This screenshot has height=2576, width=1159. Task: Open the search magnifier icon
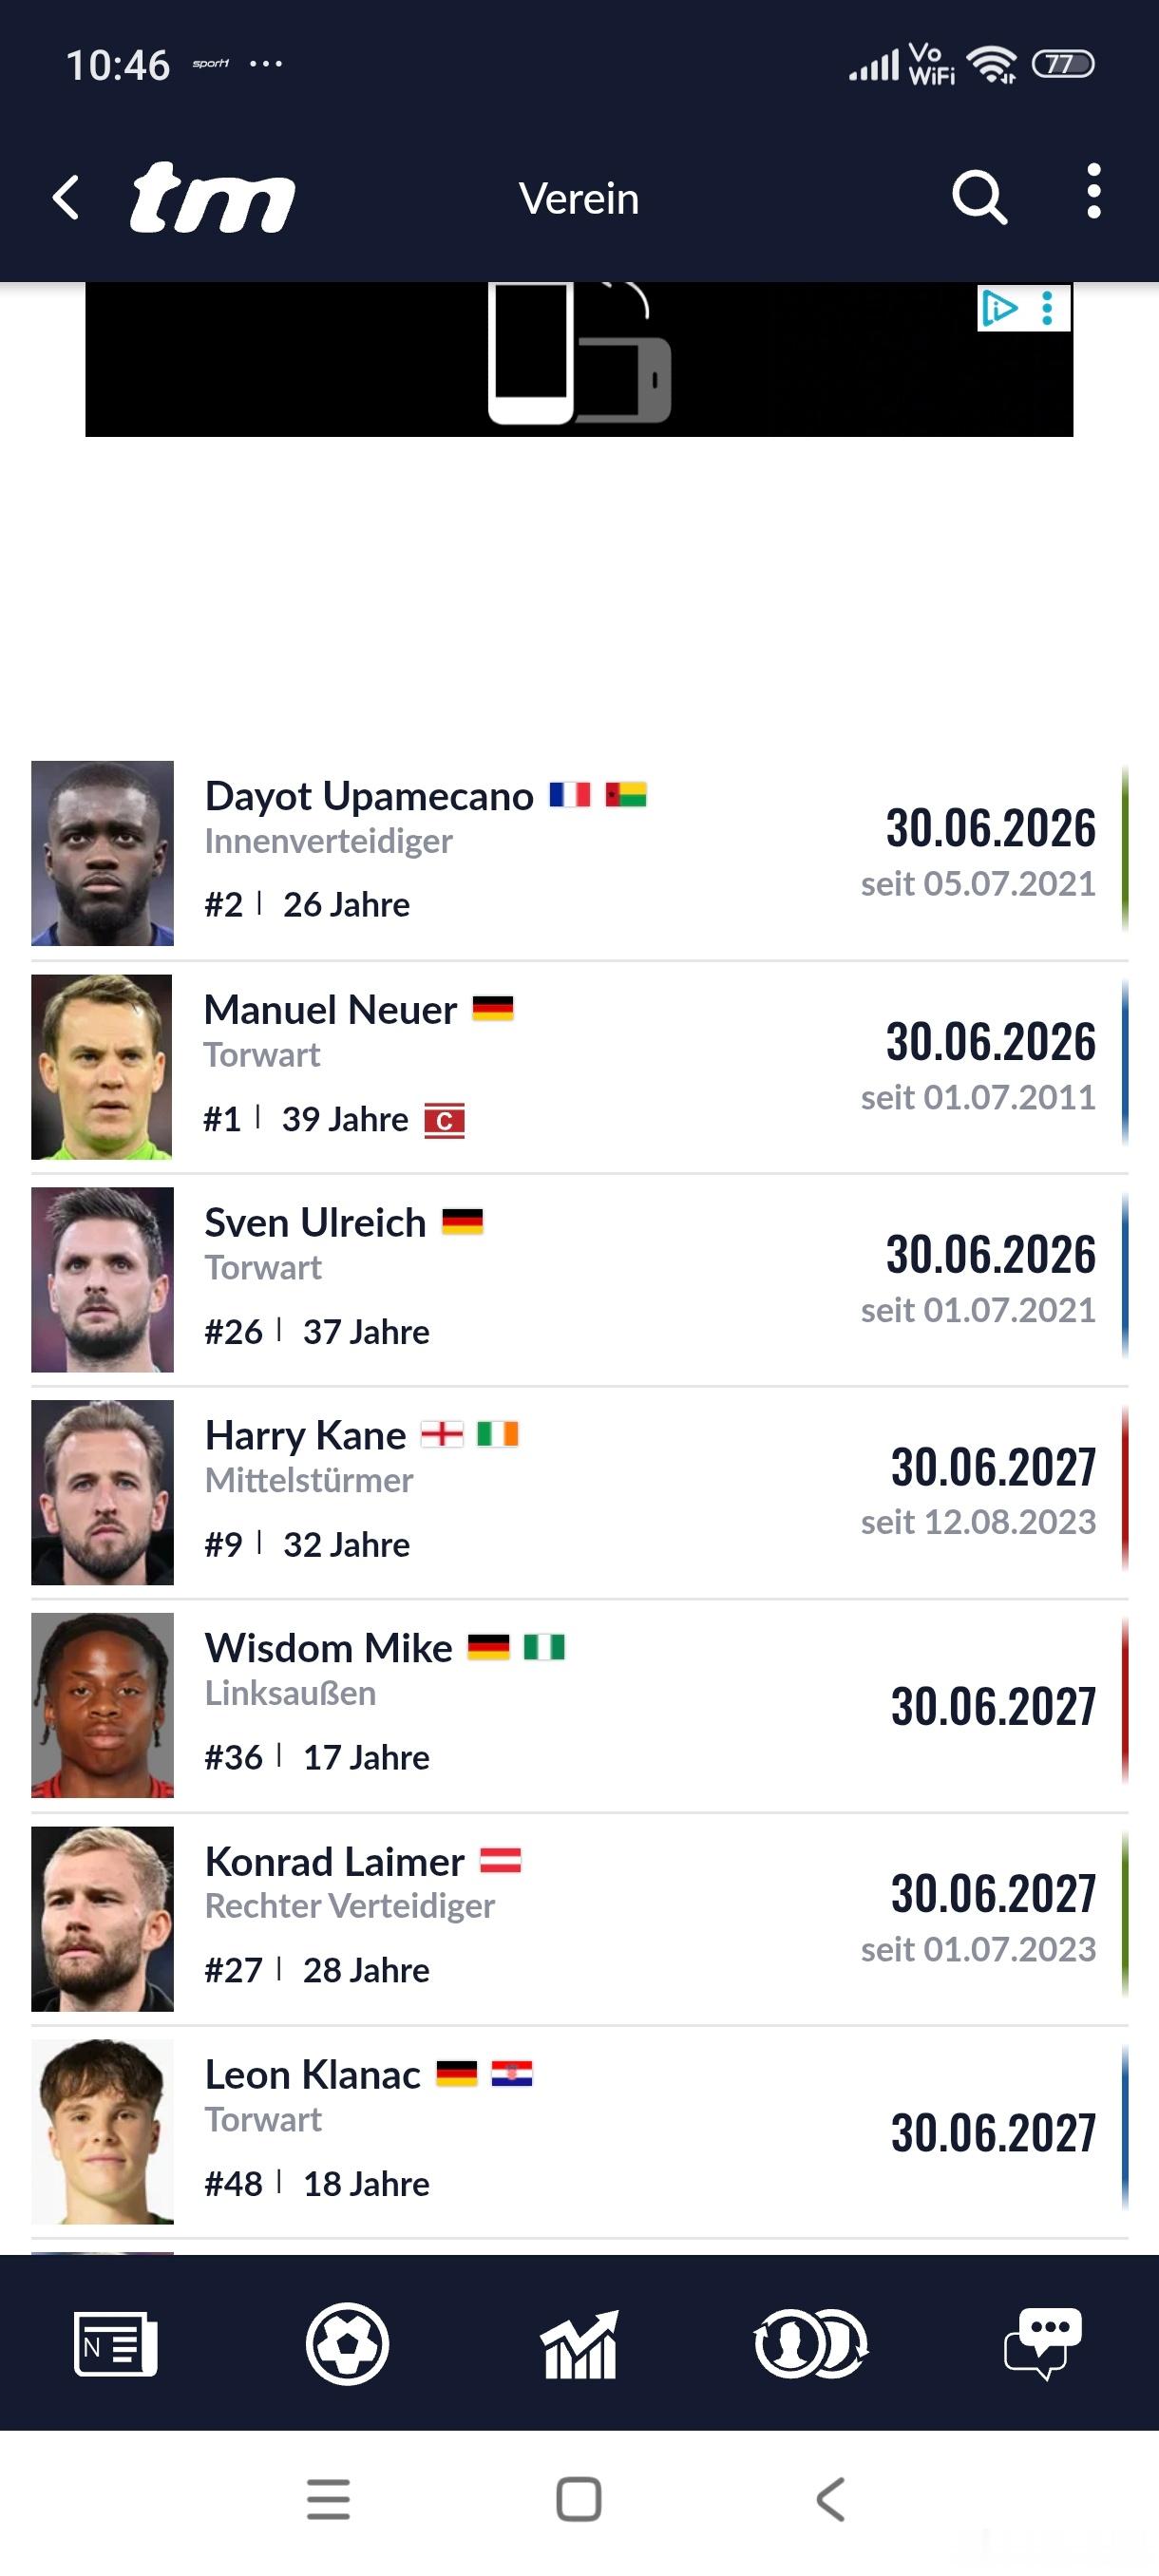pyautogui.click(x=979, y=197)
